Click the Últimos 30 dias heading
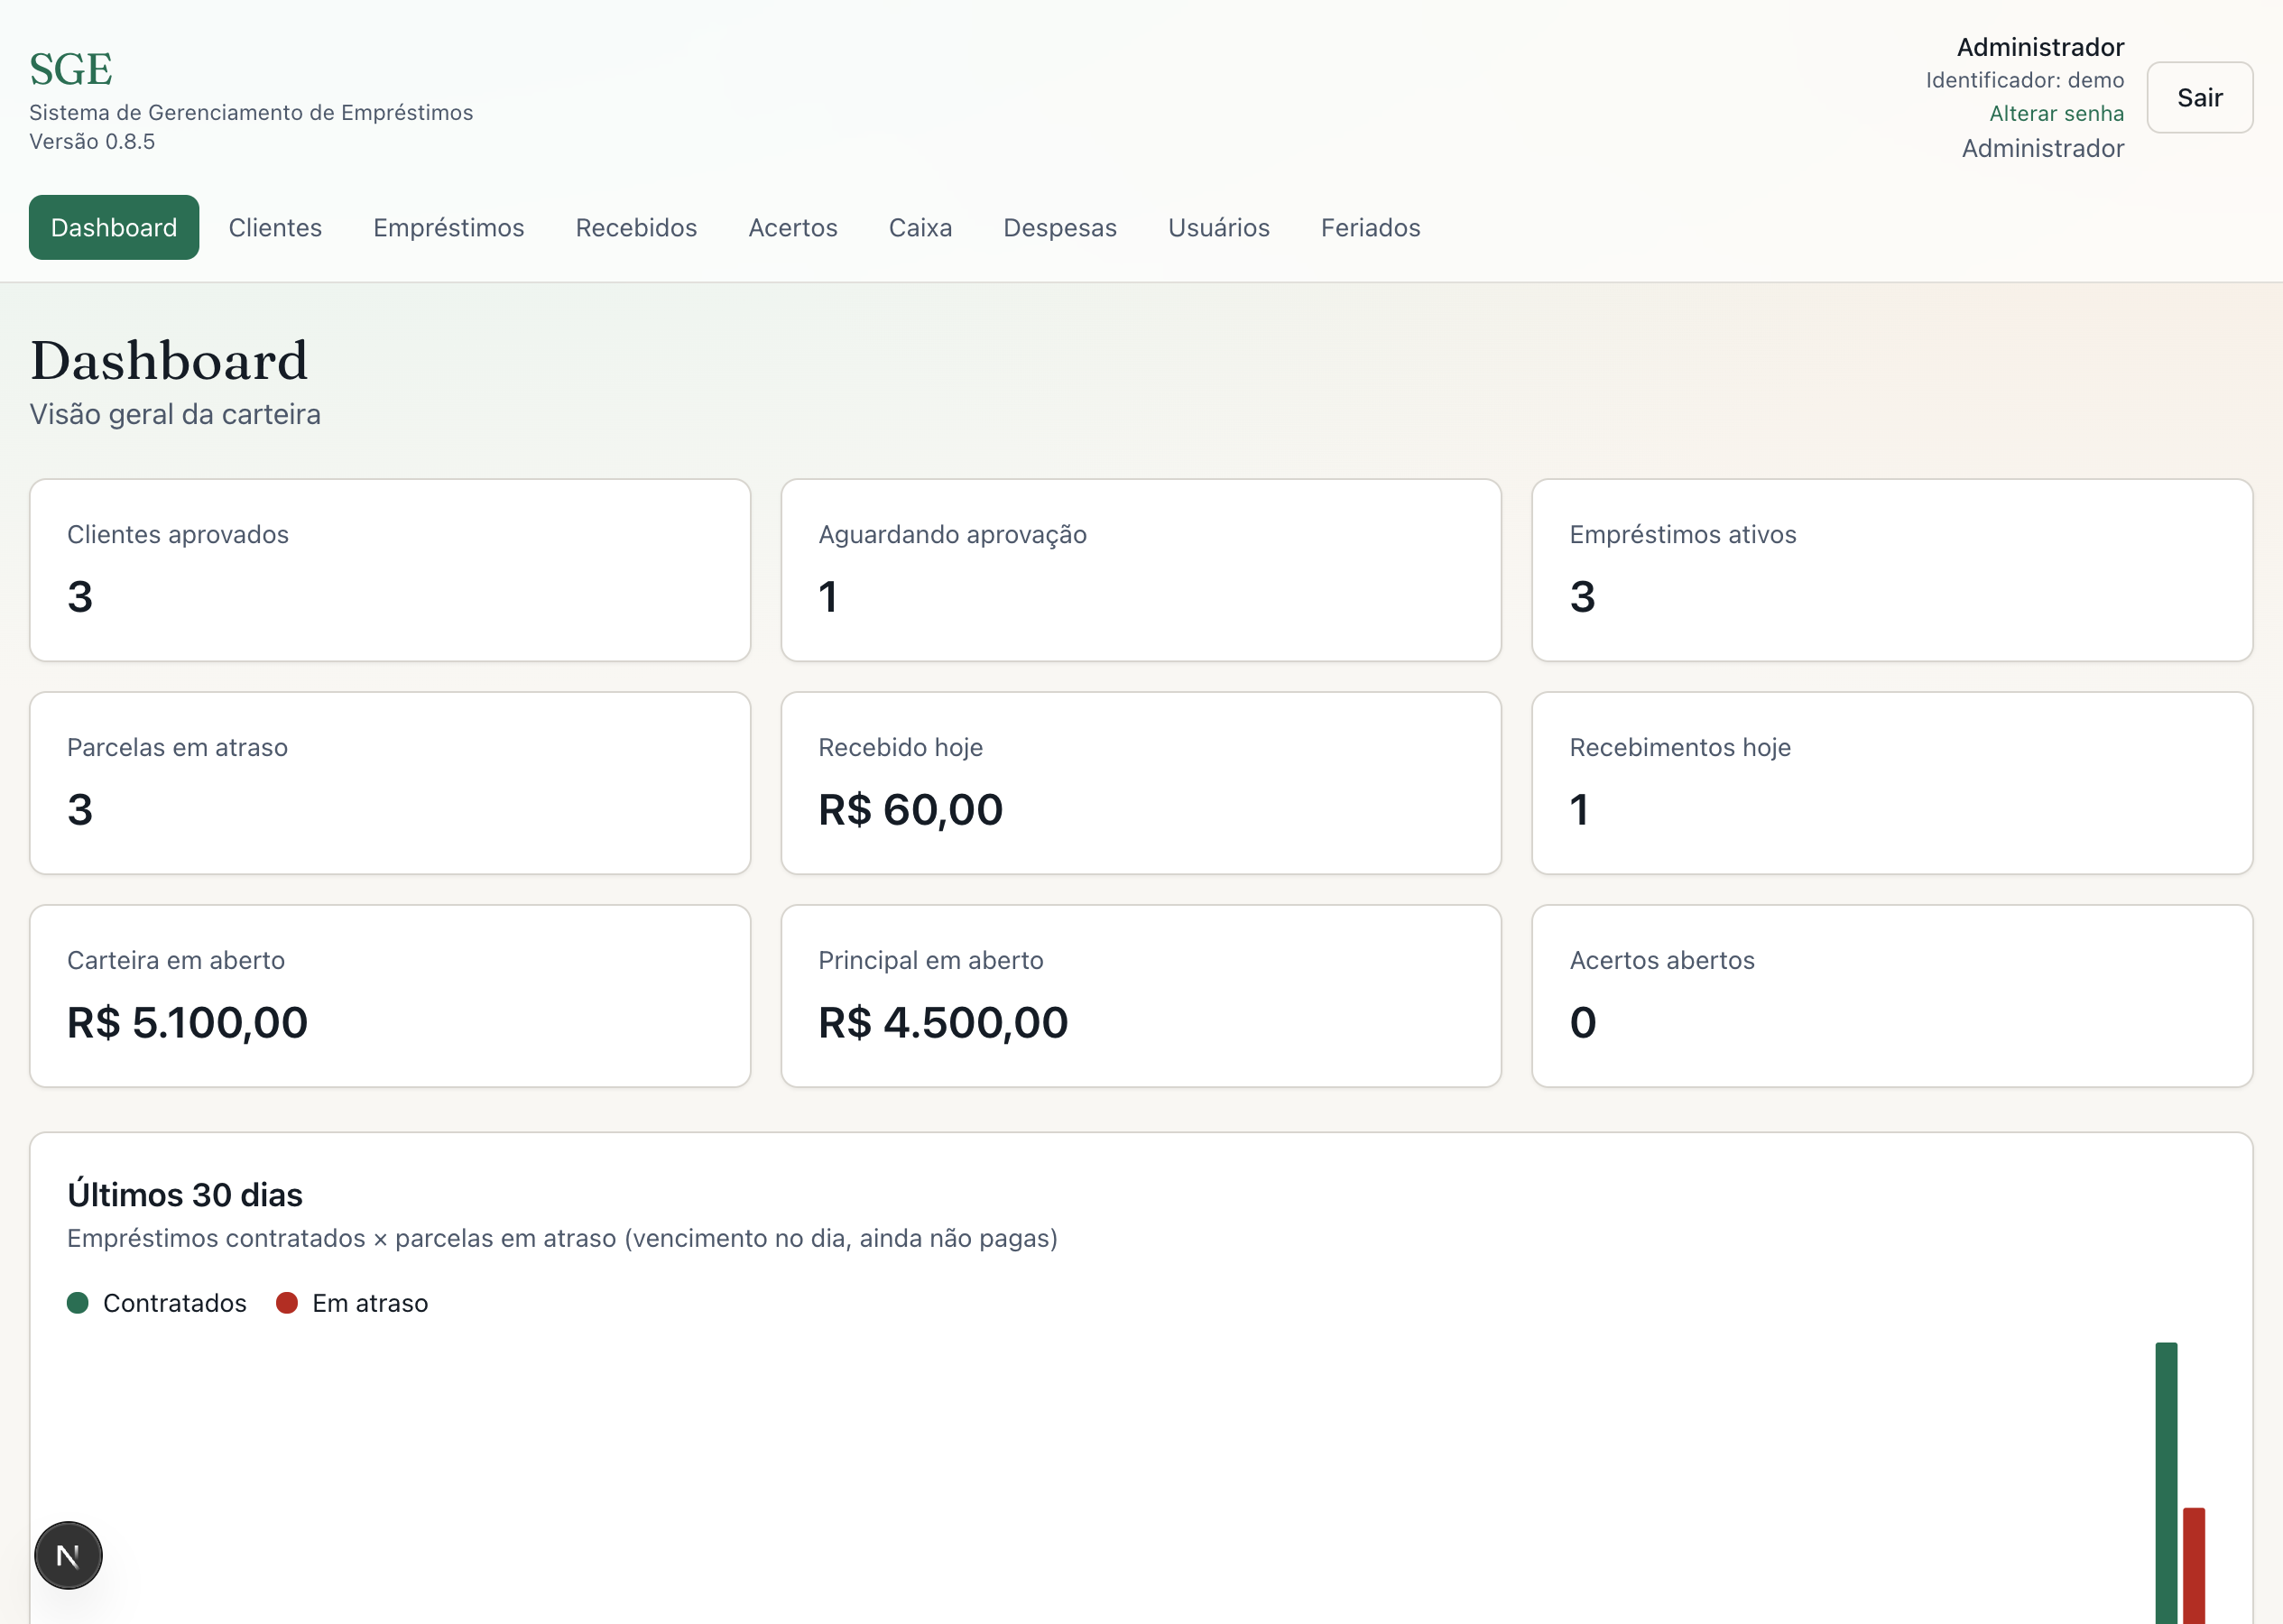Screen dimensions: 2283x1624 185,1194
